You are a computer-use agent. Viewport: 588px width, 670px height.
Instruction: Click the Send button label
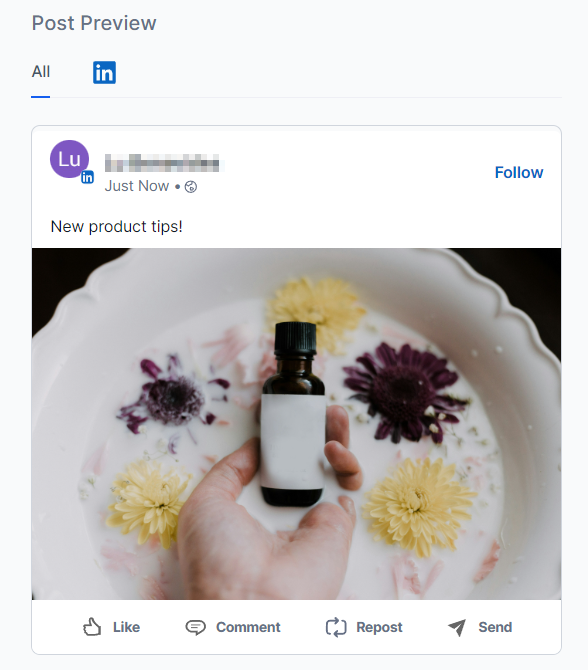point(495,627)
